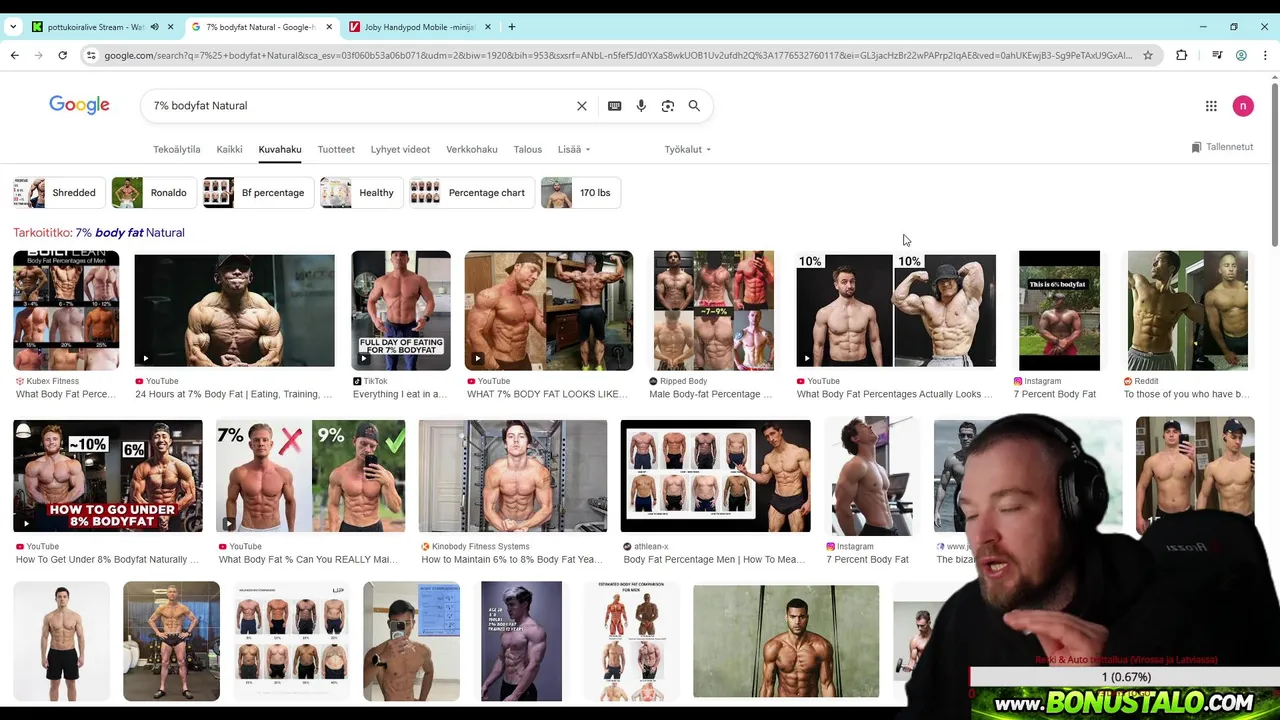The width and height of the screenshot is (1280, 720).
Task: Click the Google logo
Action: [x=79, y=105]
